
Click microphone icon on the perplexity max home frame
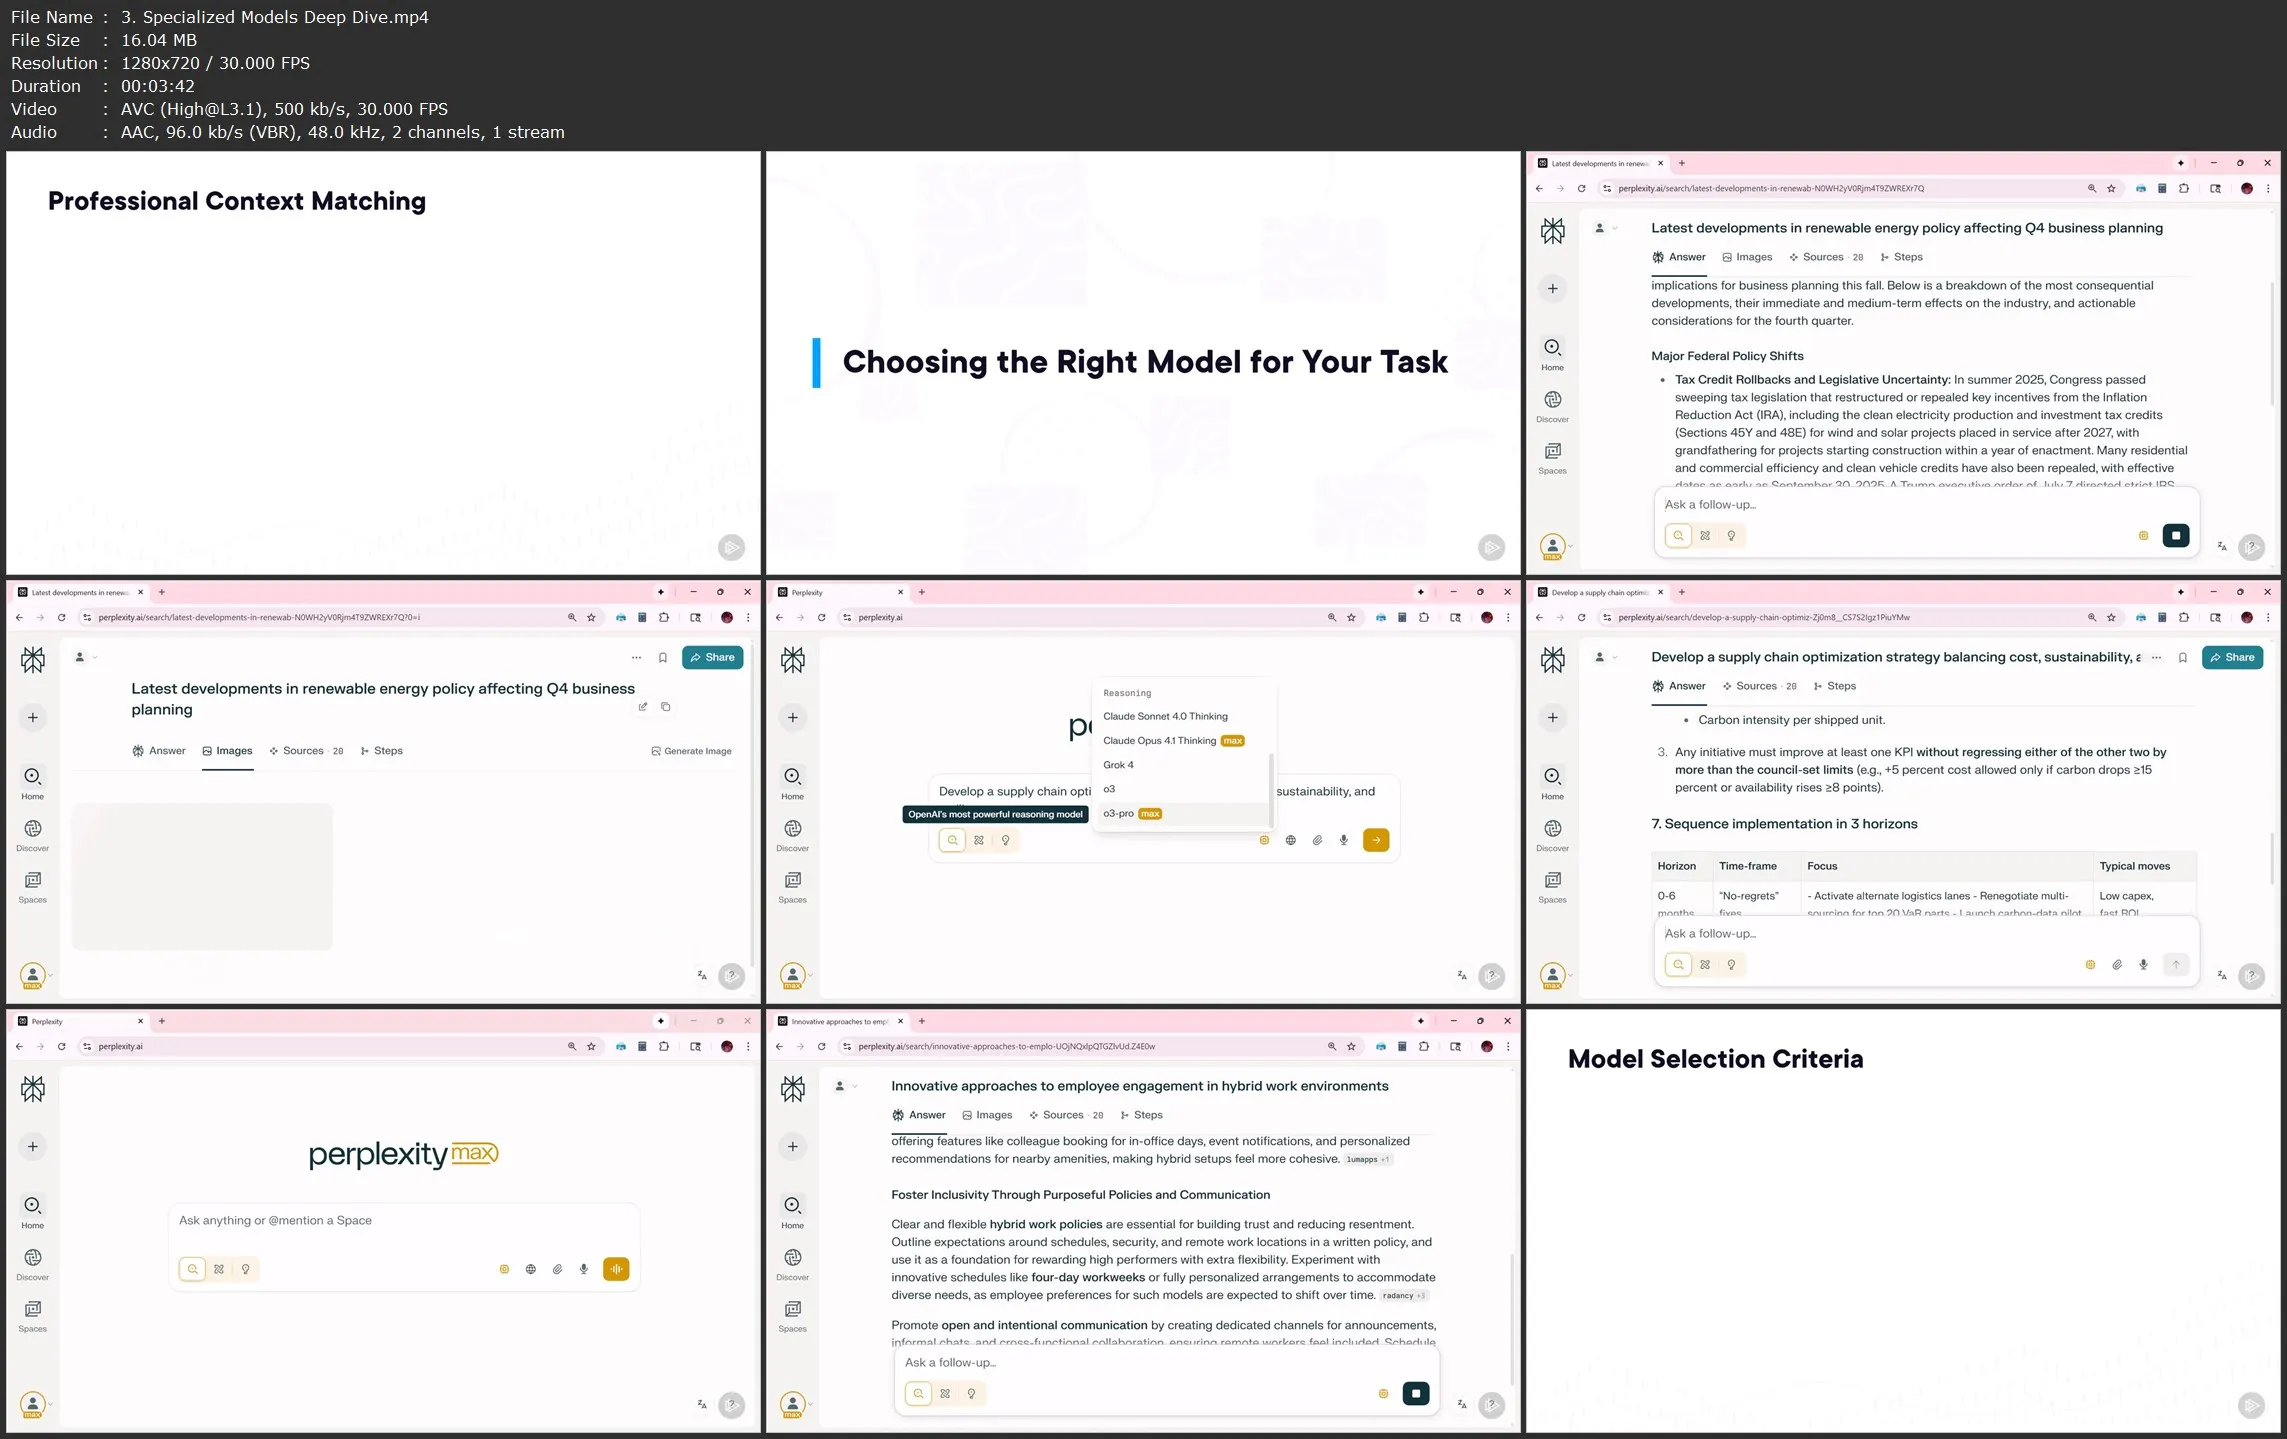tap(584, 1270)
